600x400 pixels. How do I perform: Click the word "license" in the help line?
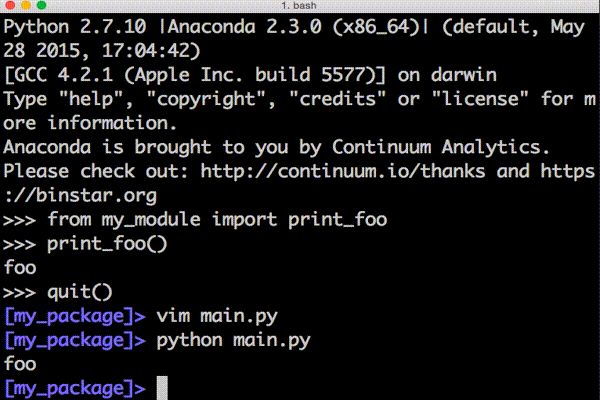[480, 99]
